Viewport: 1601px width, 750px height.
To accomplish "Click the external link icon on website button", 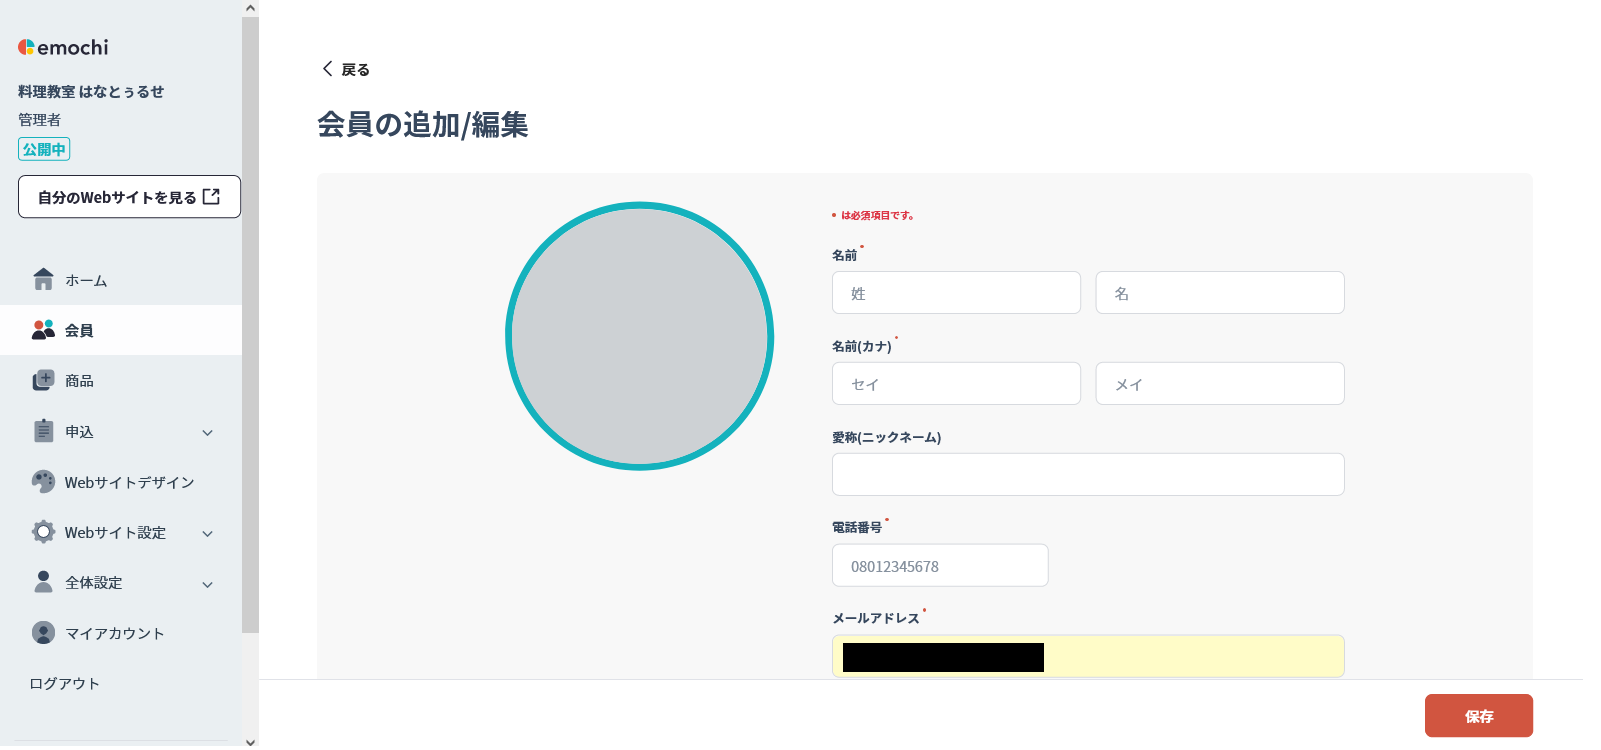I will coord(211,197).
